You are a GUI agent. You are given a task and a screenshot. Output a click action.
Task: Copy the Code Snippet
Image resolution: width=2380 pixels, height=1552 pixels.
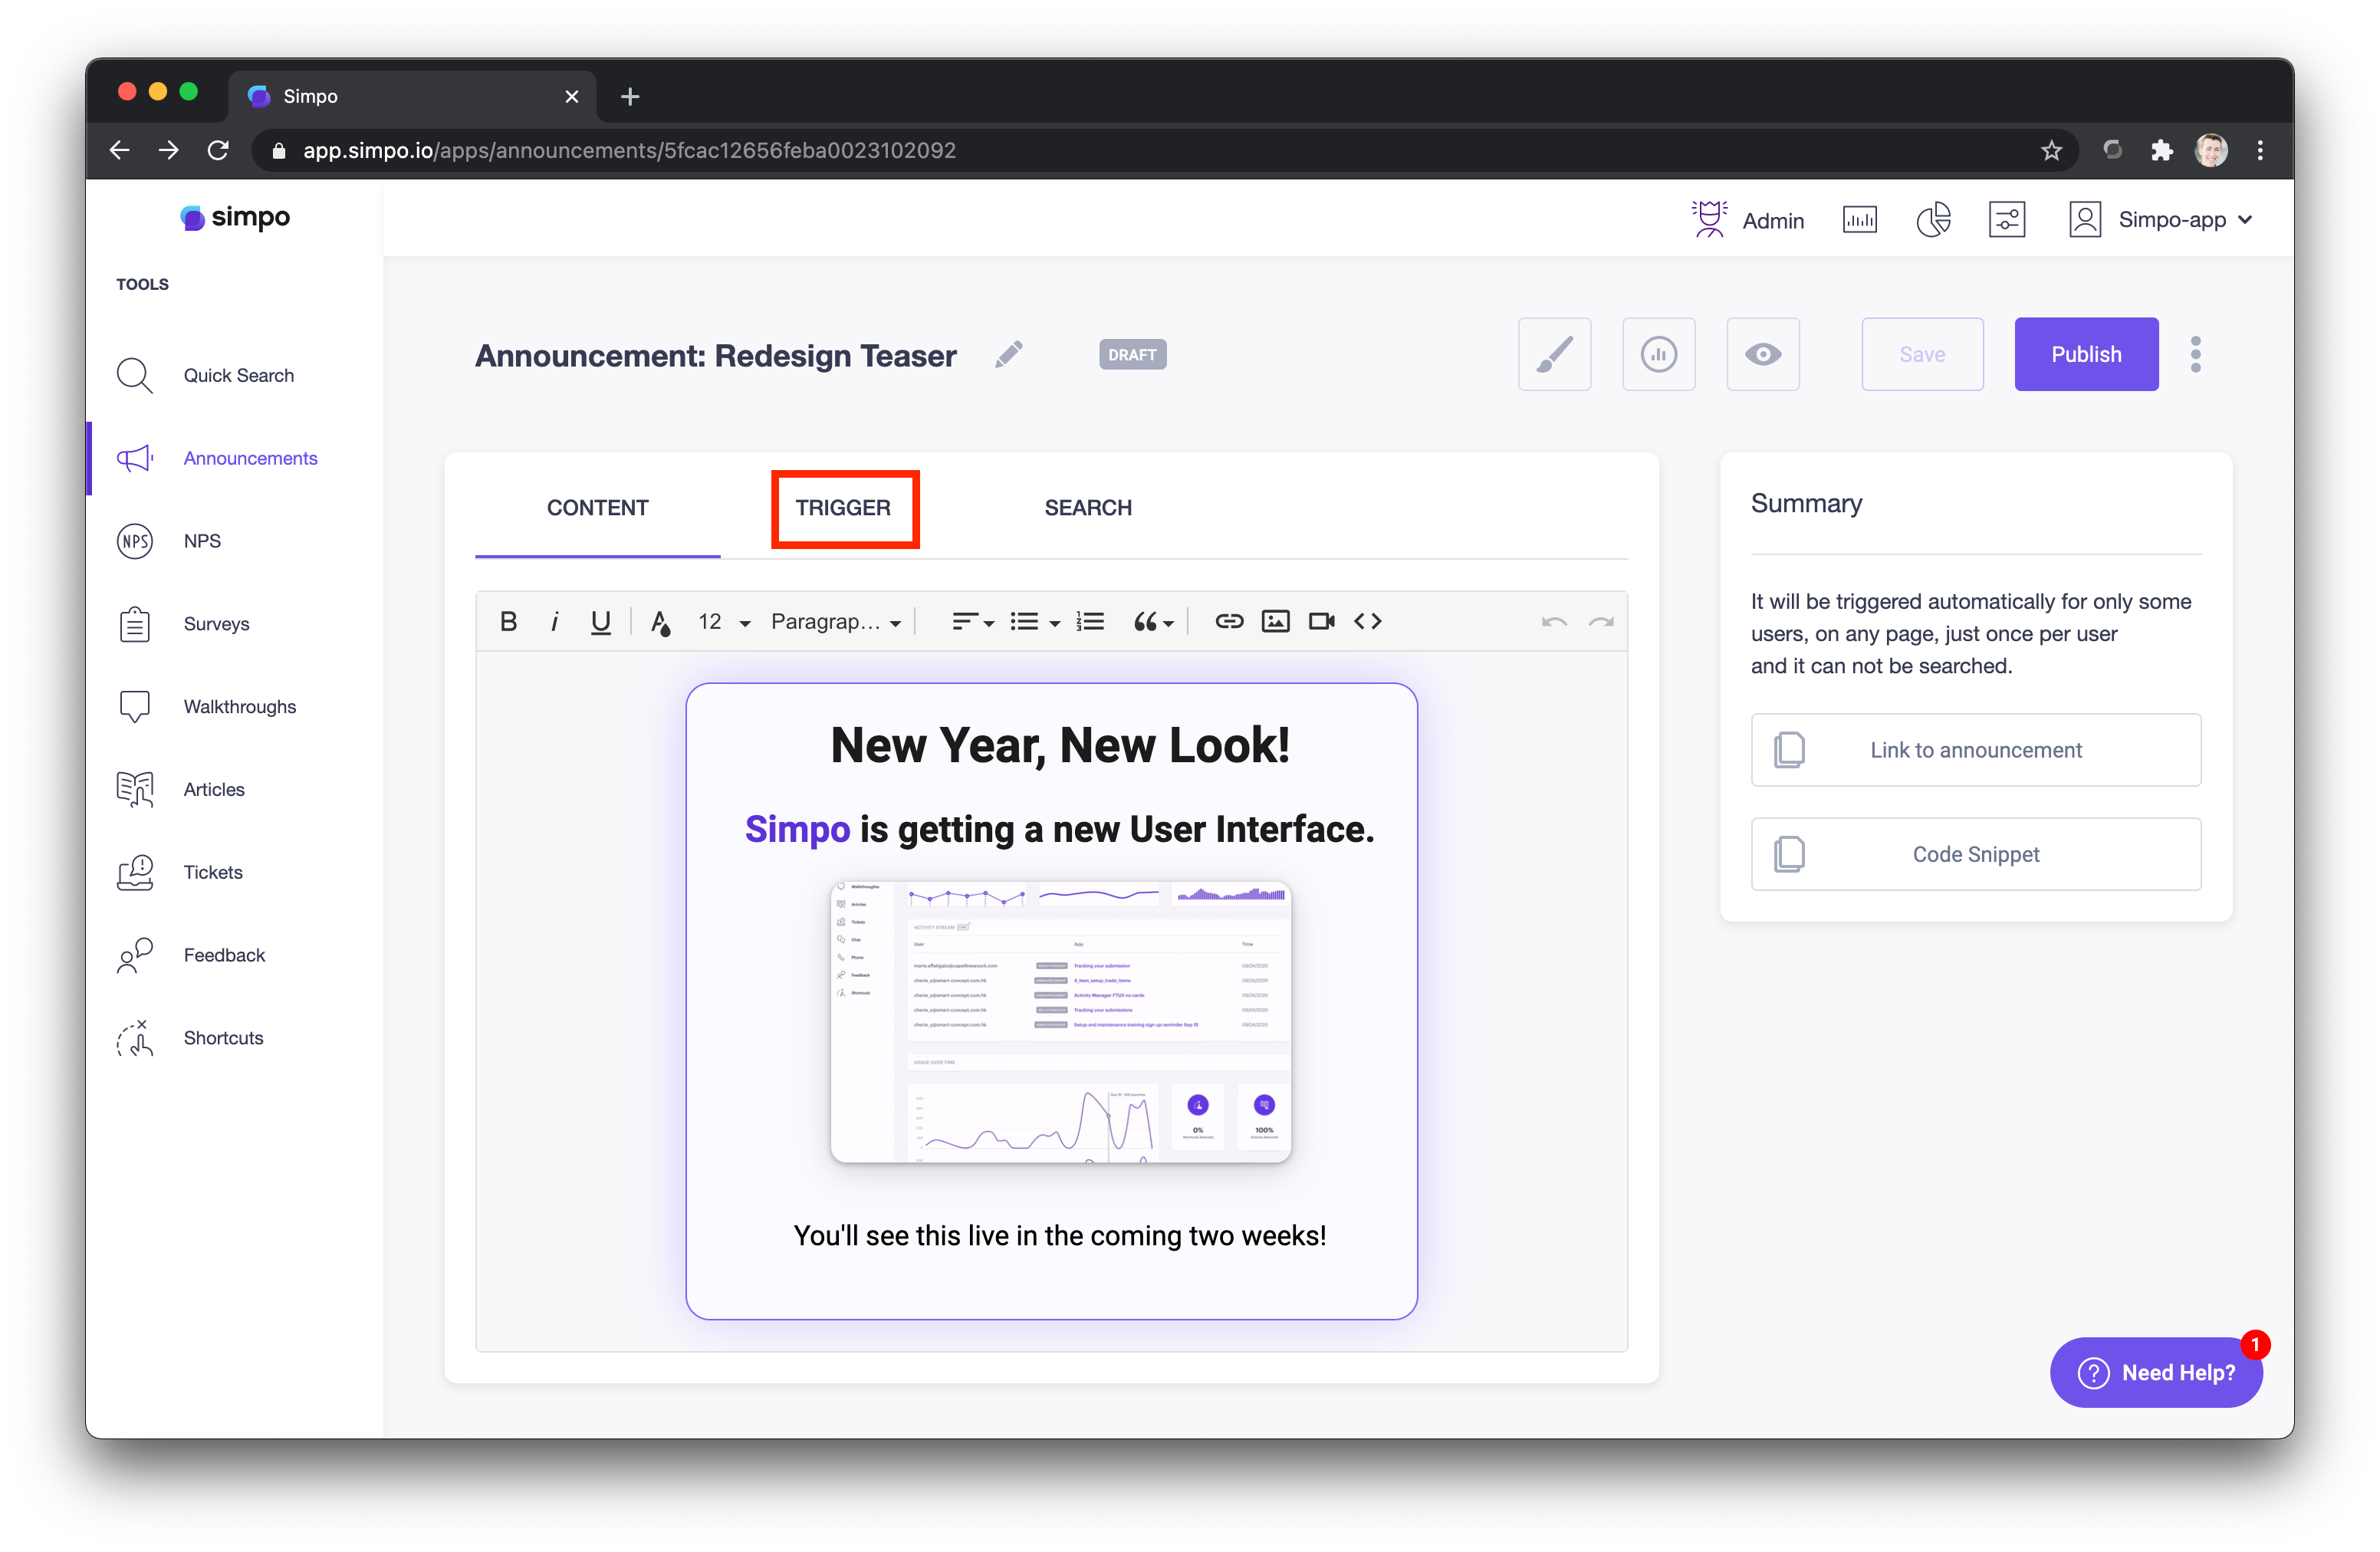point(1975,854)
